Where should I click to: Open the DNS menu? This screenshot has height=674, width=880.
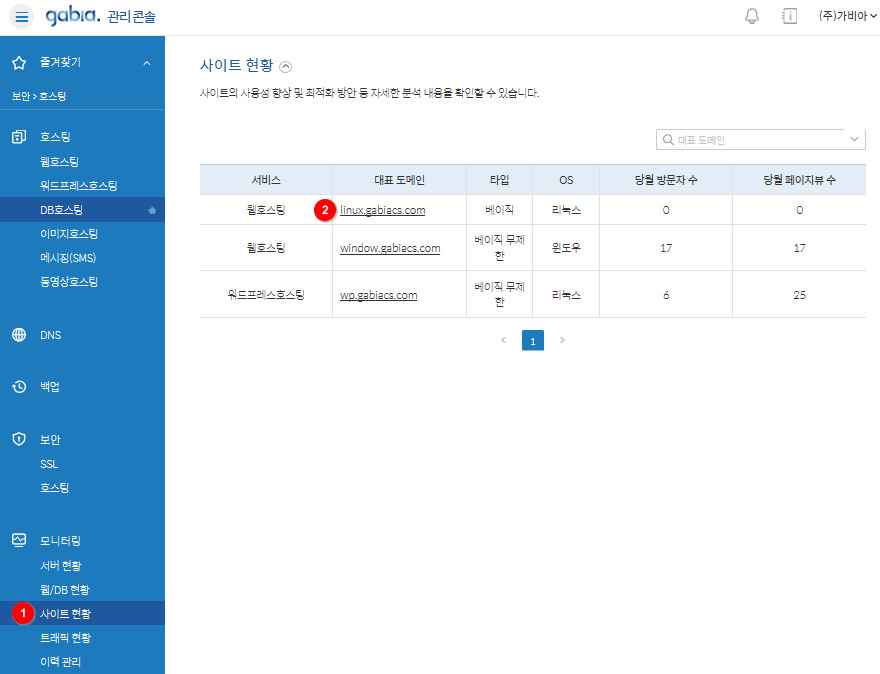pos(51,335)
